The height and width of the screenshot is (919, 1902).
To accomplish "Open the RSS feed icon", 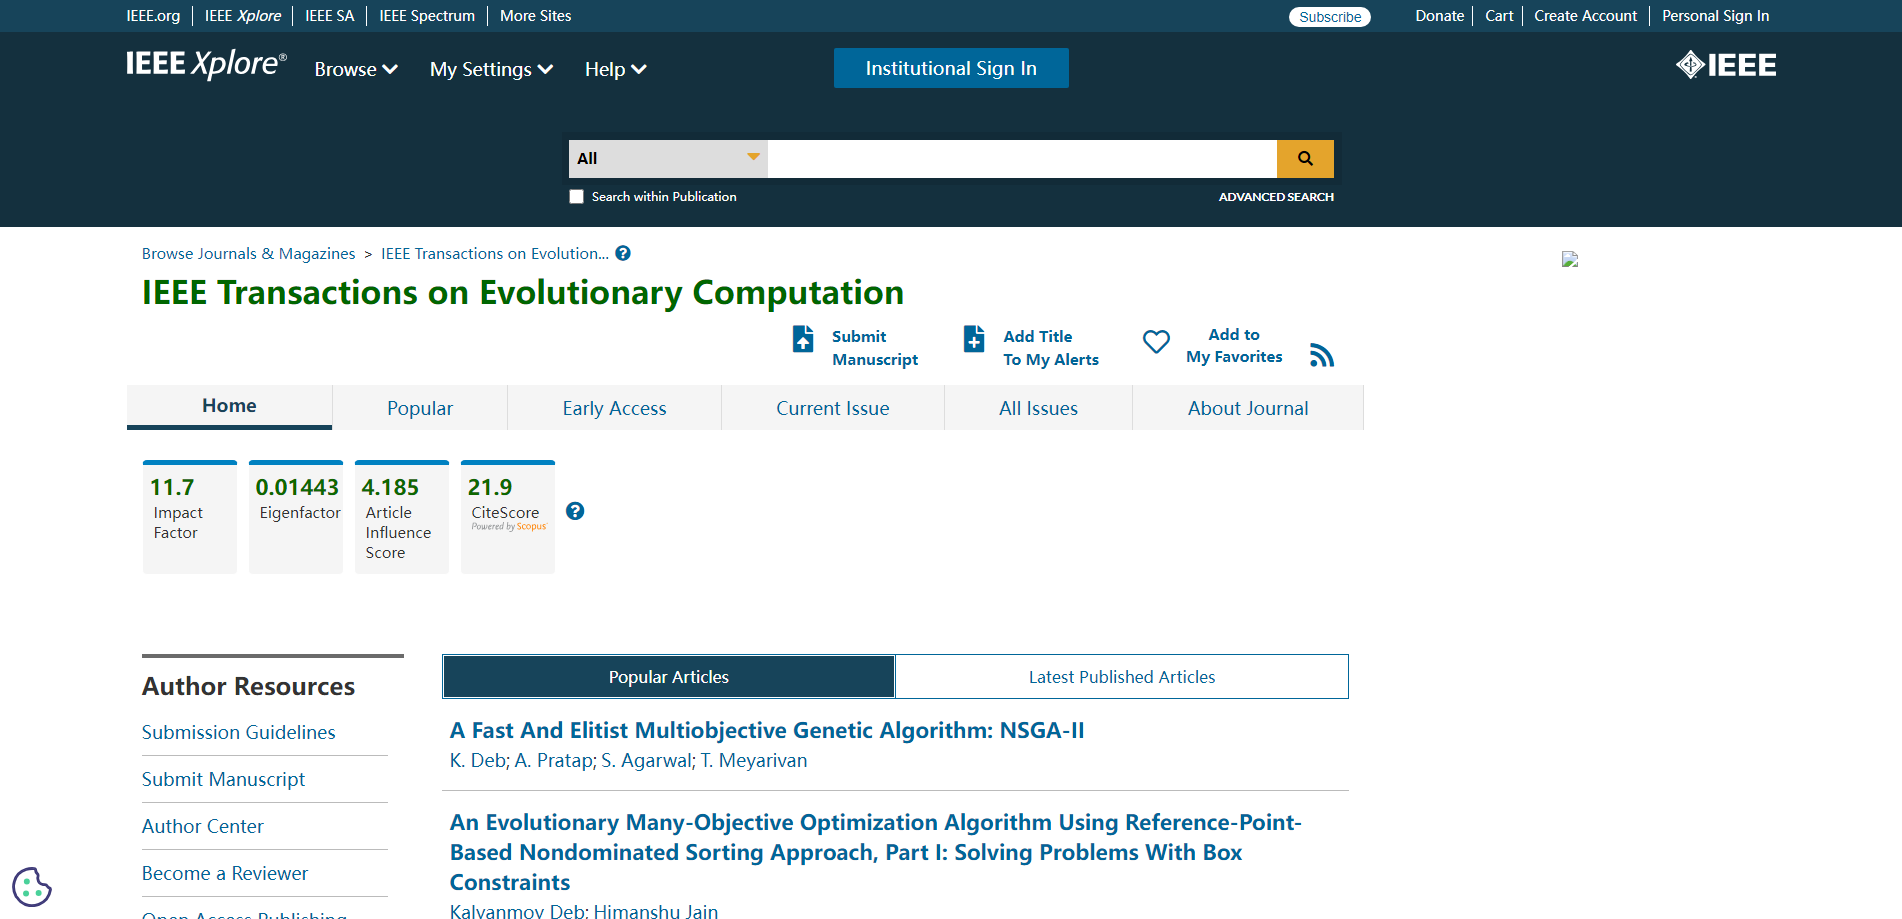I will pyautogui.click(x=1322, y=356).
